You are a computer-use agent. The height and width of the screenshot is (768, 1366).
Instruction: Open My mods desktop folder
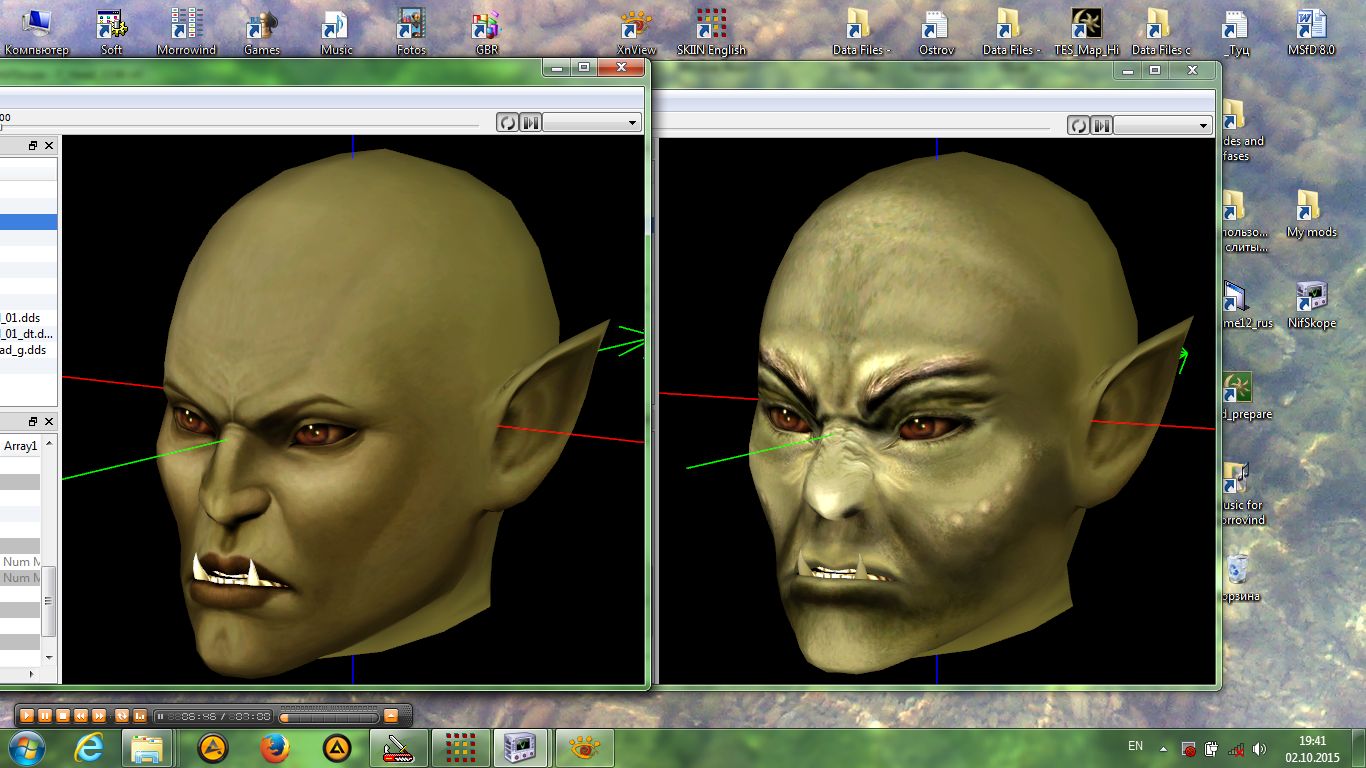click(1311, 213)
